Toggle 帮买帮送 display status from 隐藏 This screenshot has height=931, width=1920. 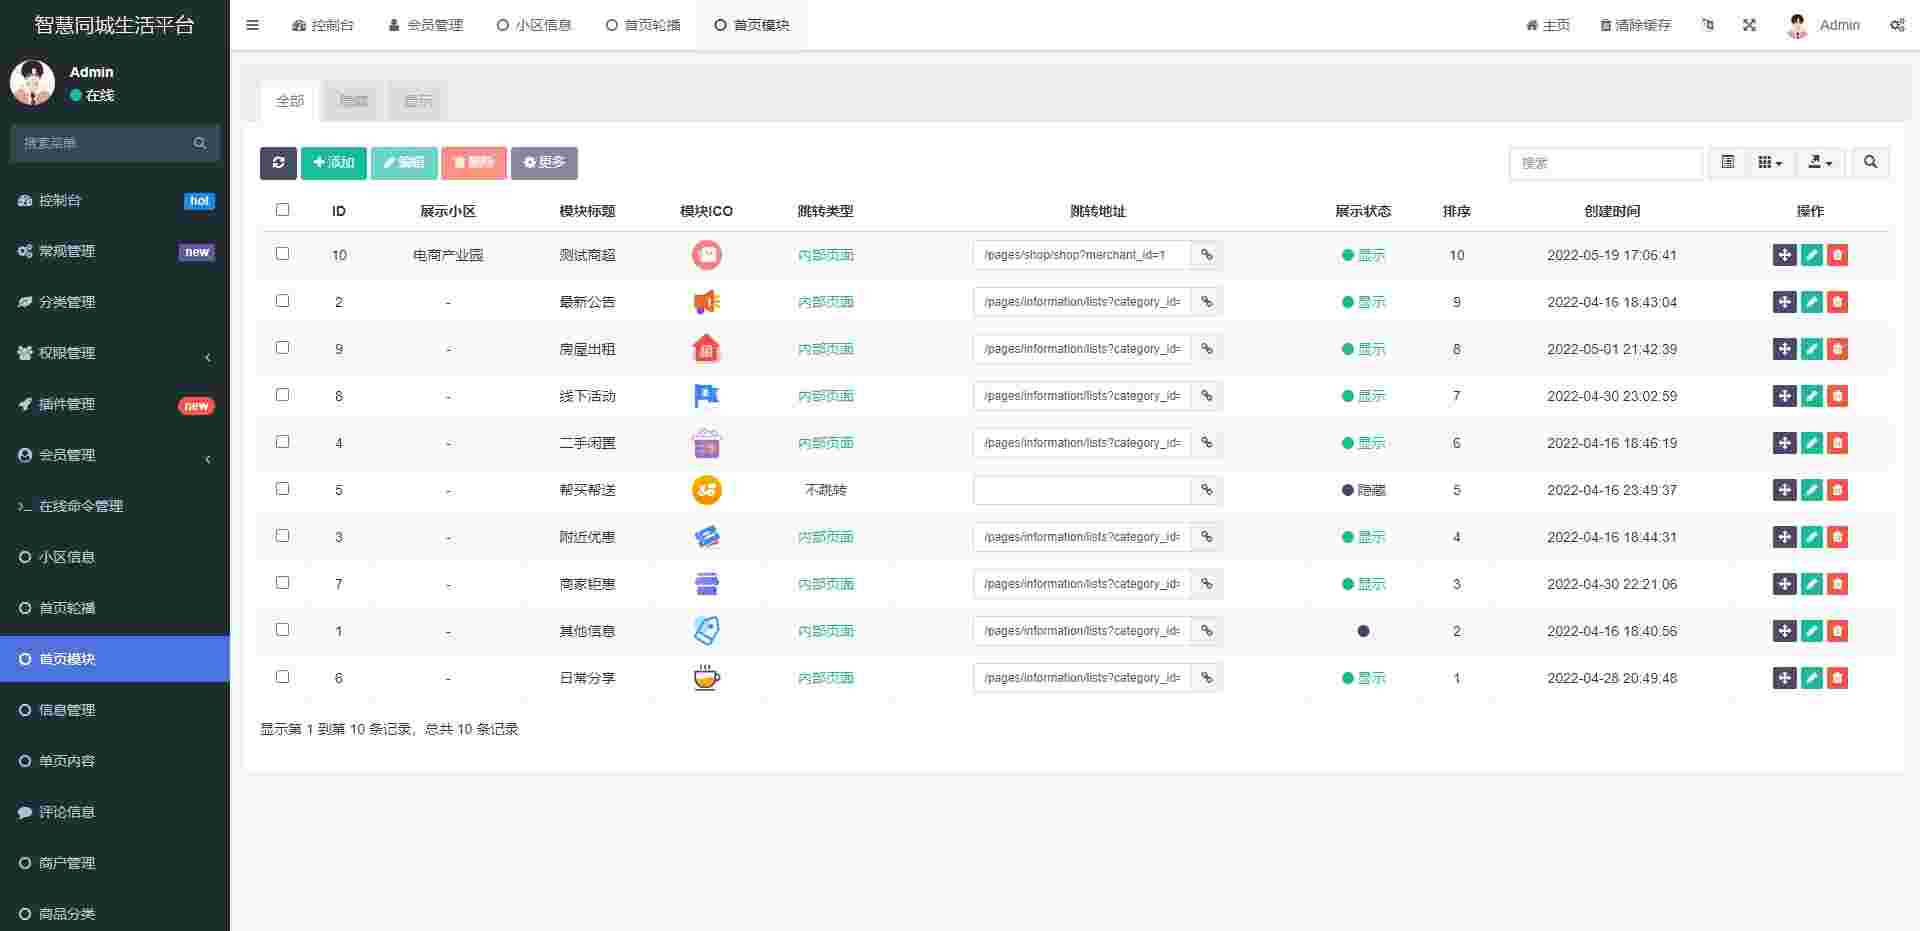[x=1363, y=490]
